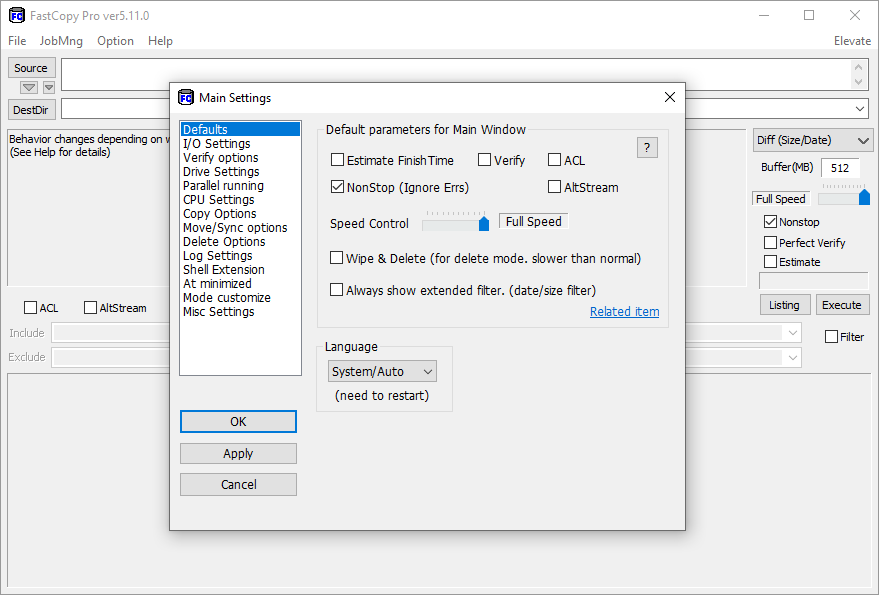This screenshot has width=879, height=595.
Task: Close the Main Settings dialog with the X
Action: point(670,97)
